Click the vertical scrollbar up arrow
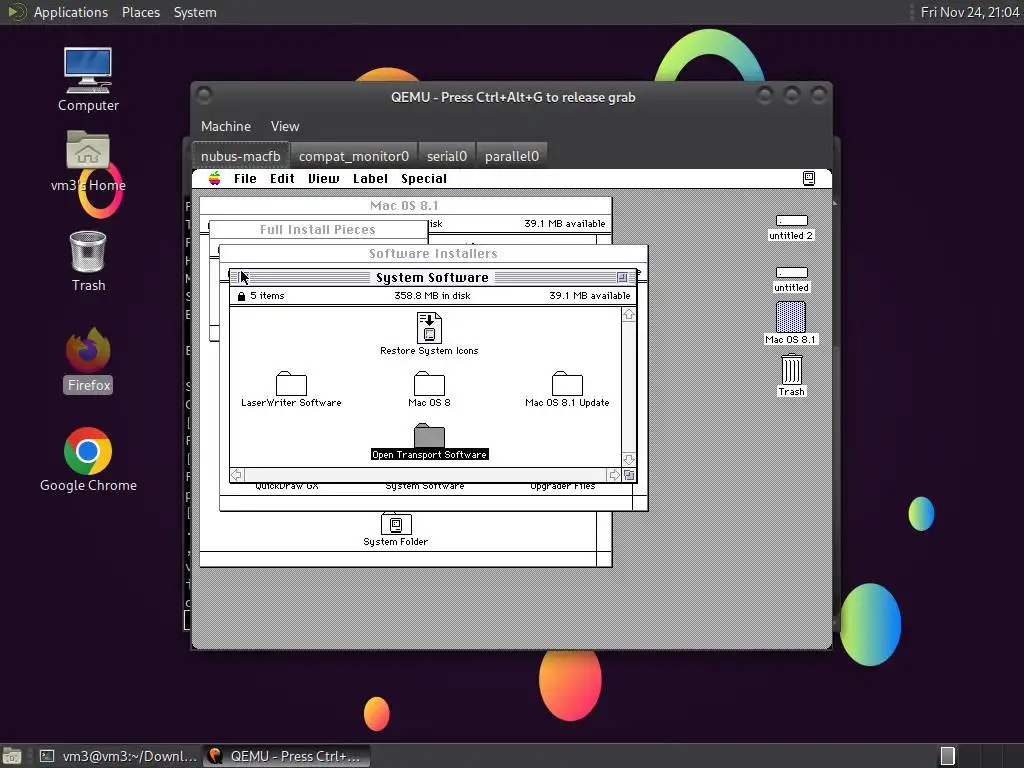Image resolution: width=1024 pixels, height=768 pixels. 629,315
